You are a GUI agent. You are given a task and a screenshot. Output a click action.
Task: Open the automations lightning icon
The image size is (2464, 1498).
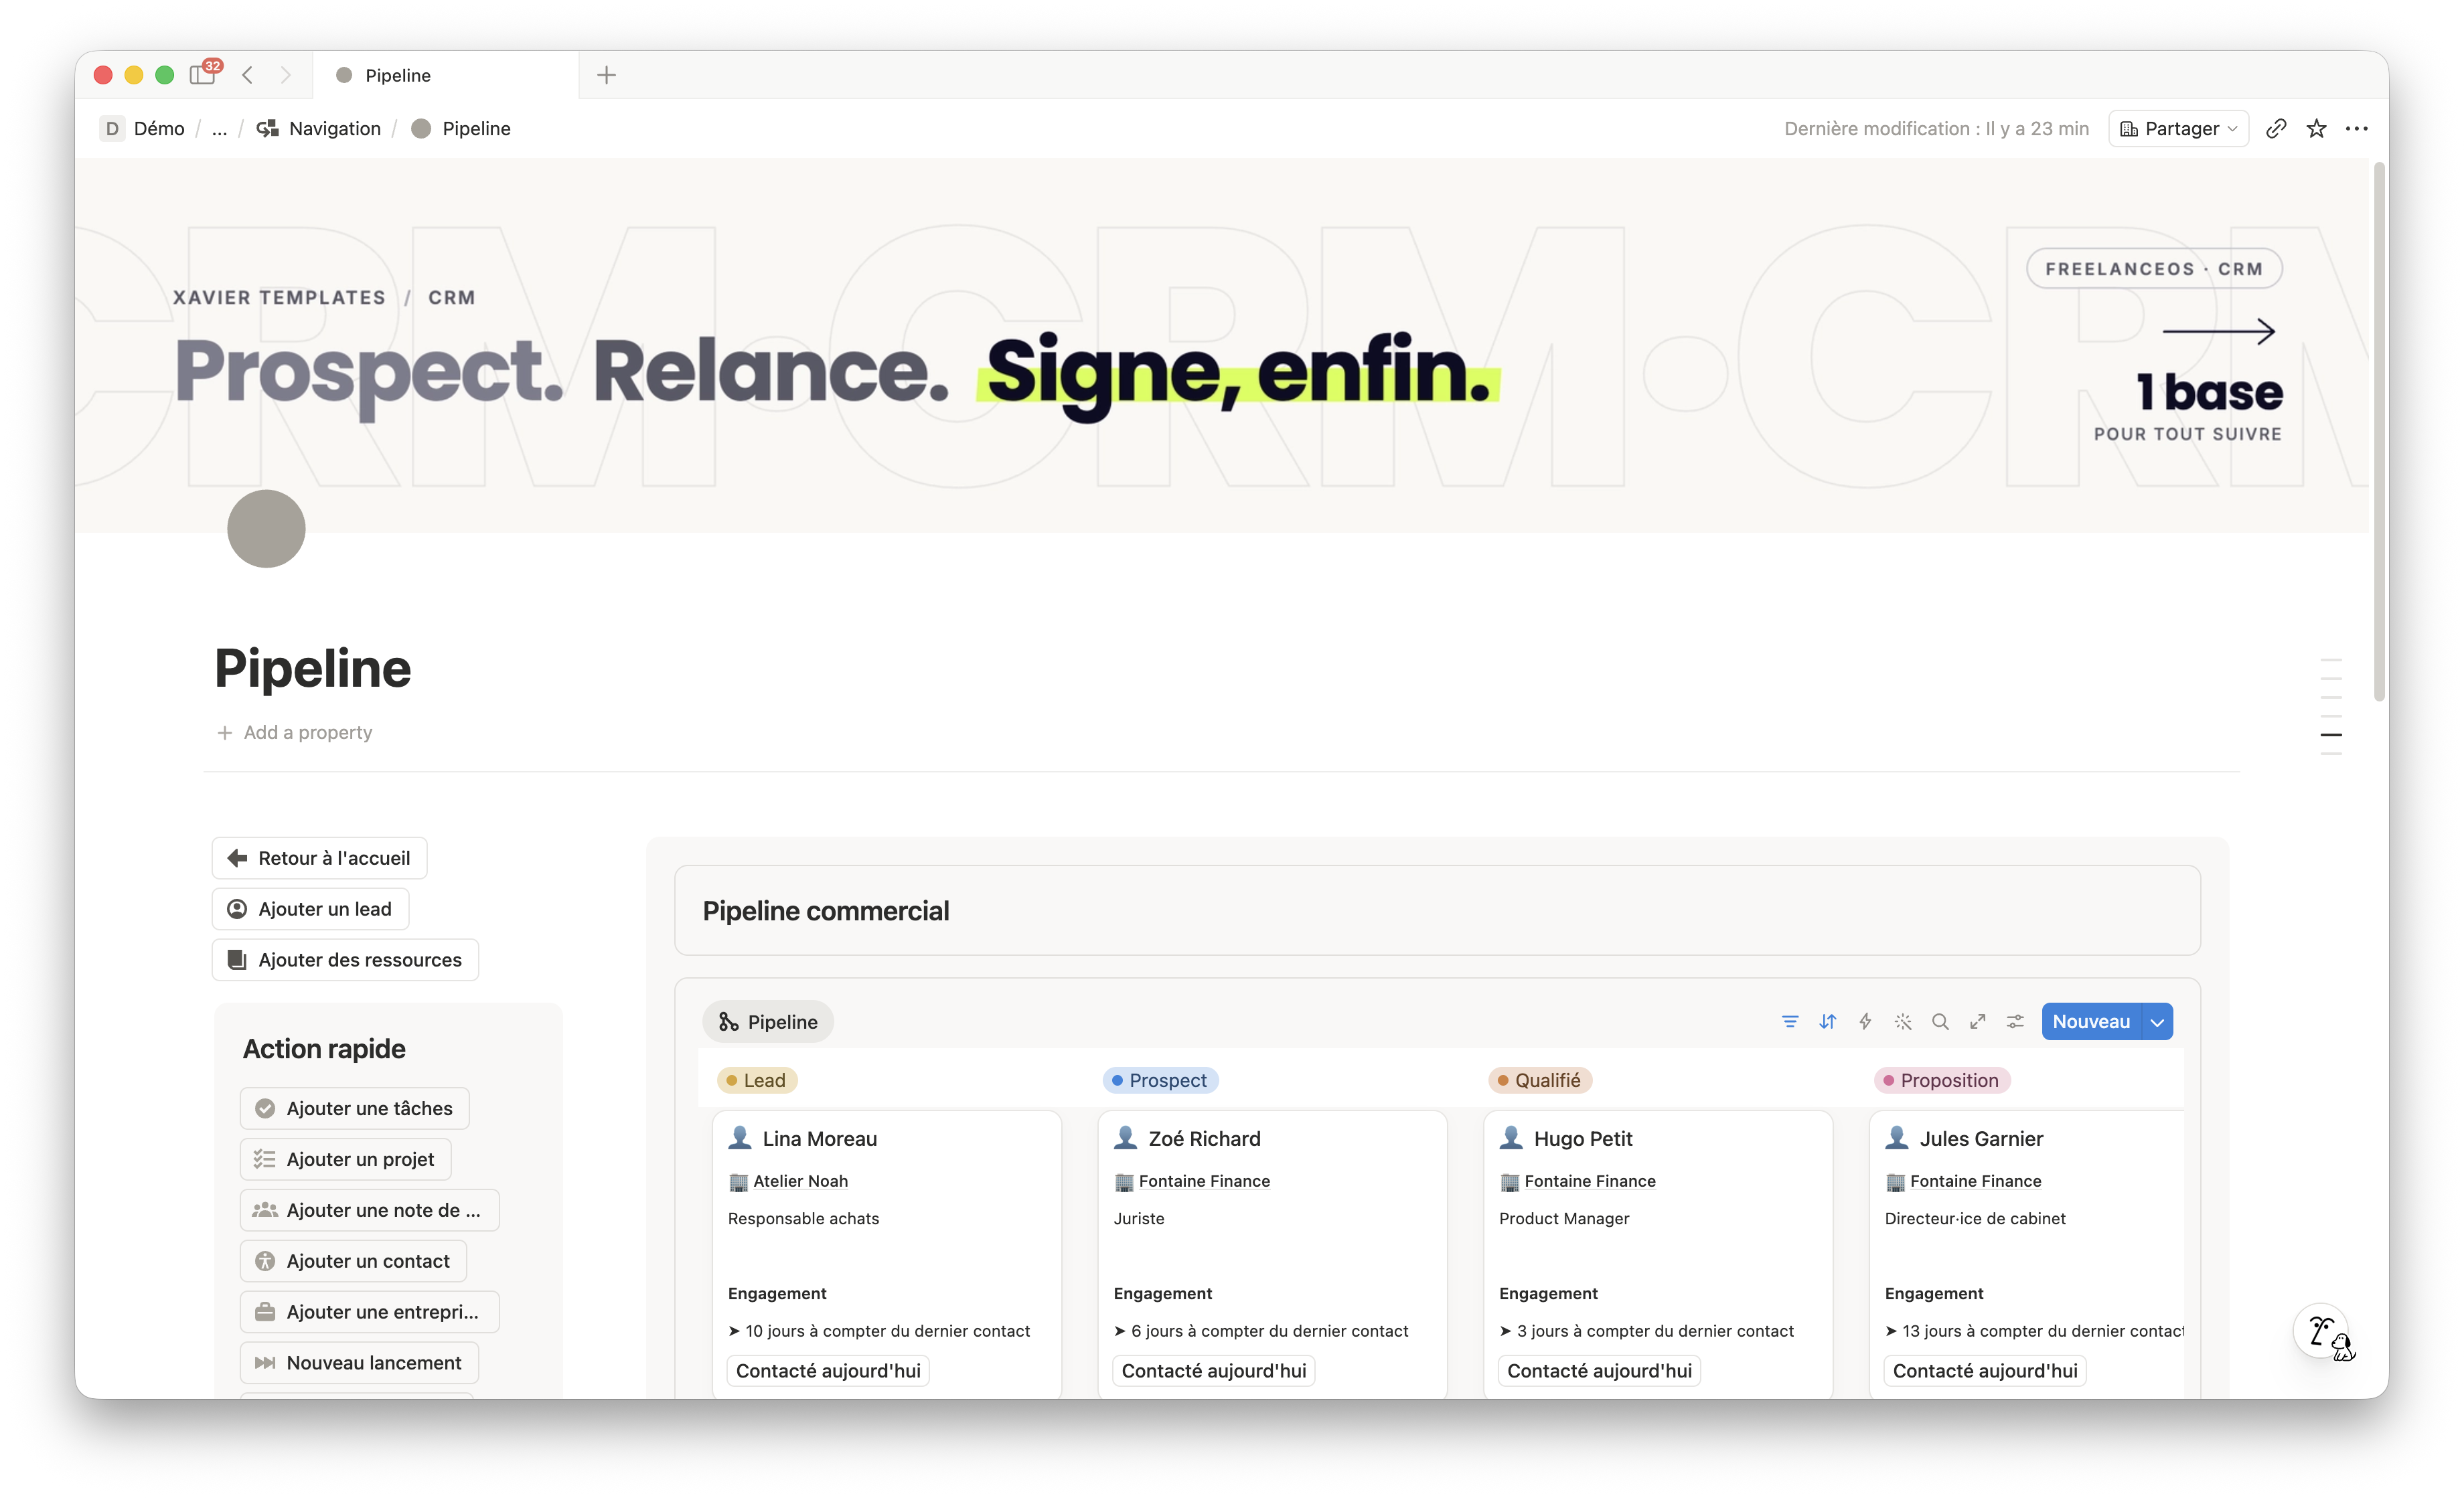1865,1021
